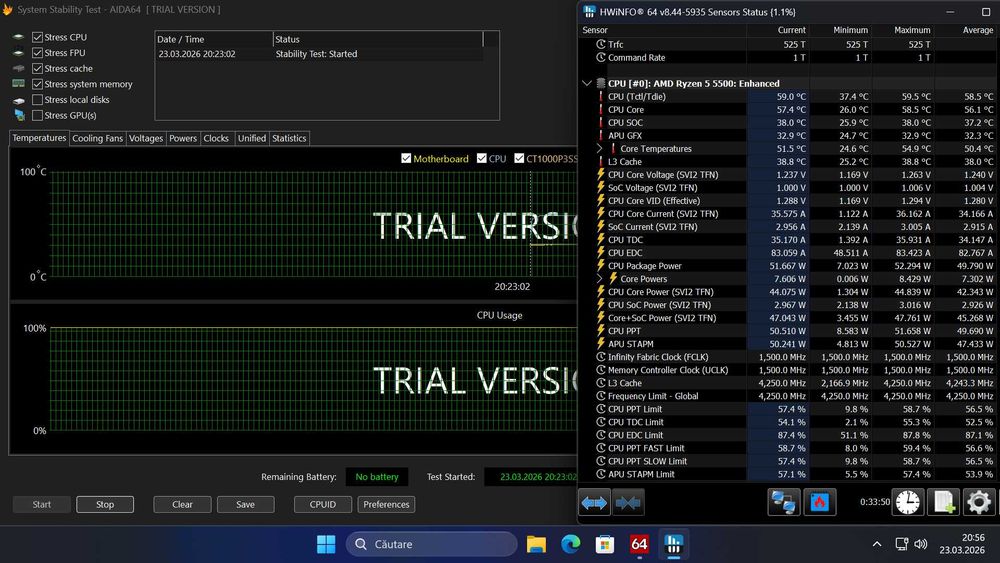Enable Stress GPU(s) checkbox
1000x563 pixels.
[38, 115]
